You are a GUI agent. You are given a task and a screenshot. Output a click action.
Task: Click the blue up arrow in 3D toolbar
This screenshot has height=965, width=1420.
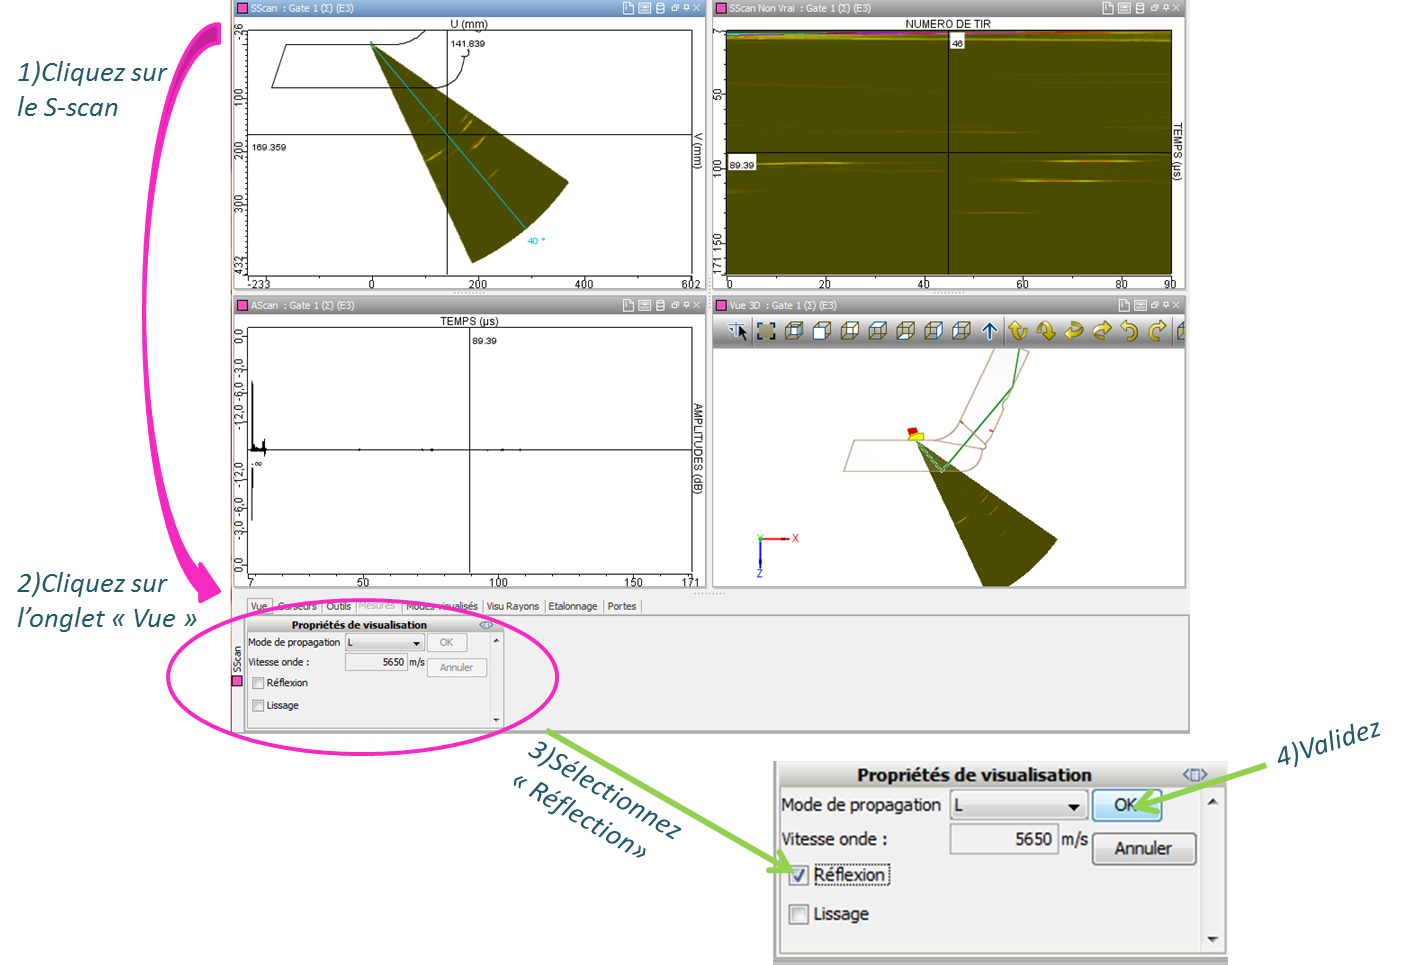pyautogui.click(x=989, y=331)
